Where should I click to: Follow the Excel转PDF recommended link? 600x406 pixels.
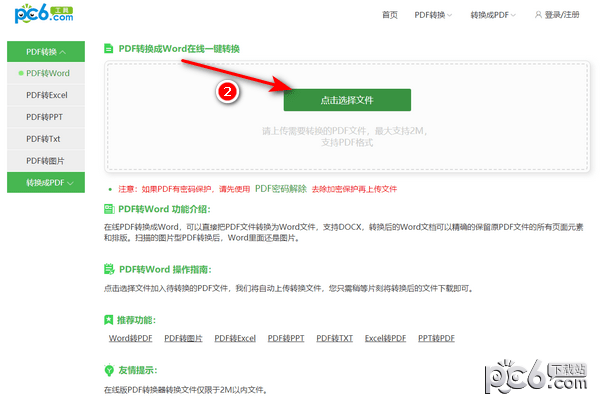[385, 339]
